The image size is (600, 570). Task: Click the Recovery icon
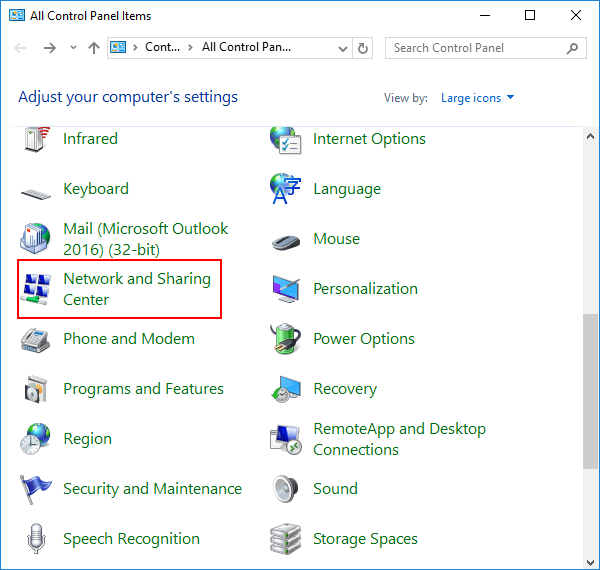[x=285, y=389]
